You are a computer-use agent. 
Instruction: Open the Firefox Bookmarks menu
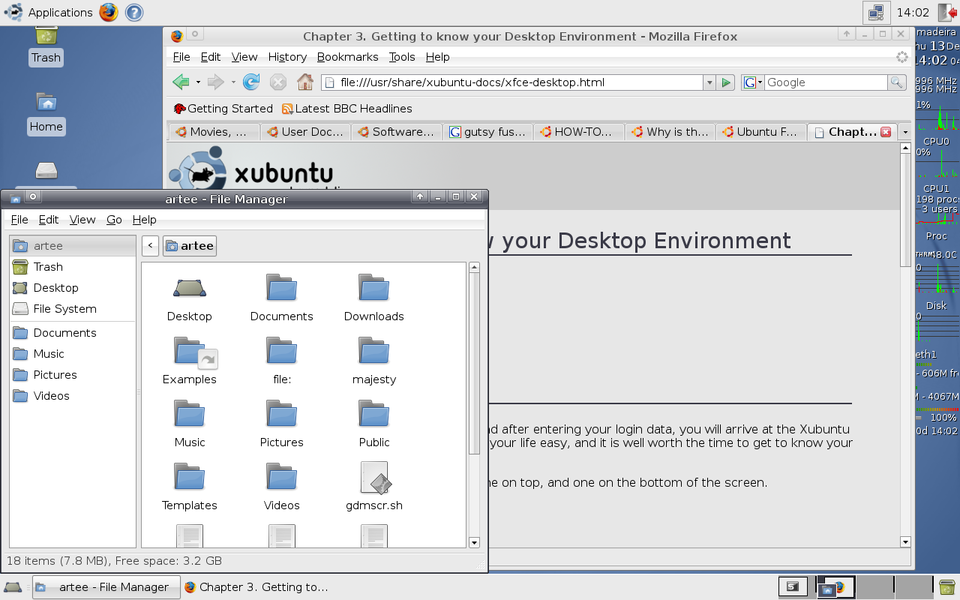click(347, 57)
